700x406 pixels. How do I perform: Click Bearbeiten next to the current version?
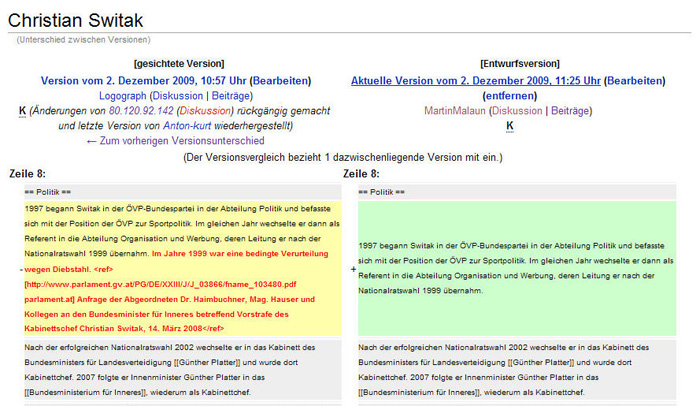pos(635,80)
